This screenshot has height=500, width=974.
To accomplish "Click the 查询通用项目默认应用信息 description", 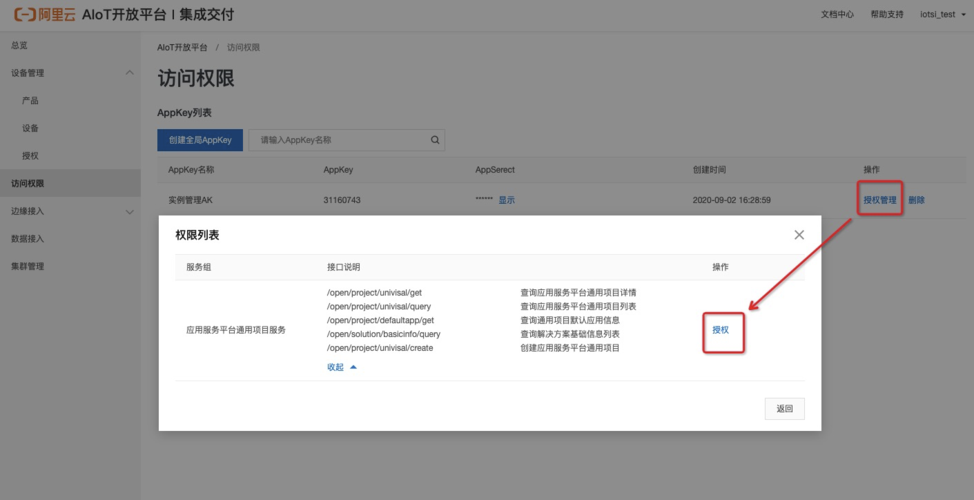I will click(570, 320).
